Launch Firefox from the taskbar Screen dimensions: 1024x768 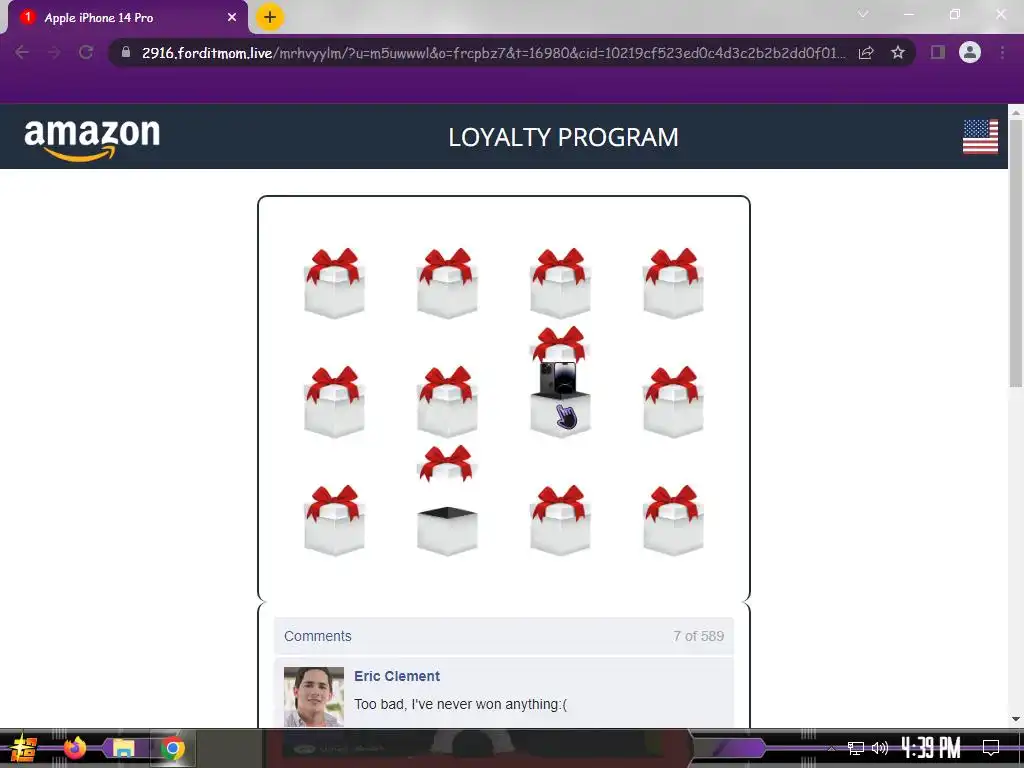(75, 748)
